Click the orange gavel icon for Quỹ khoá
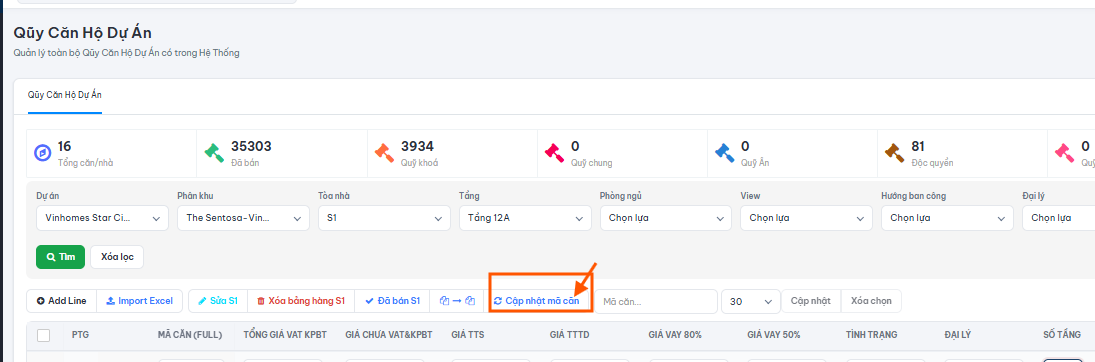The image size is (1095, 362). (x=384, y=153)
